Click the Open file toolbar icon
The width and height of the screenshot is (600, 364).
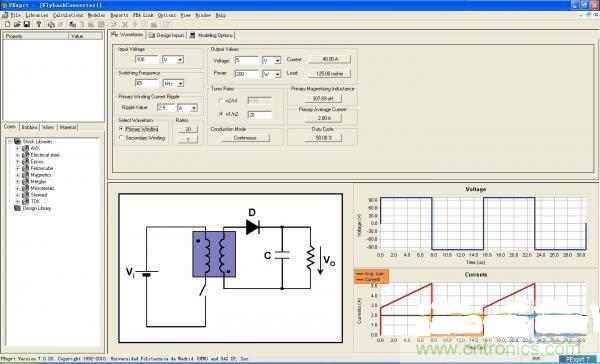(x=17, y=24)
